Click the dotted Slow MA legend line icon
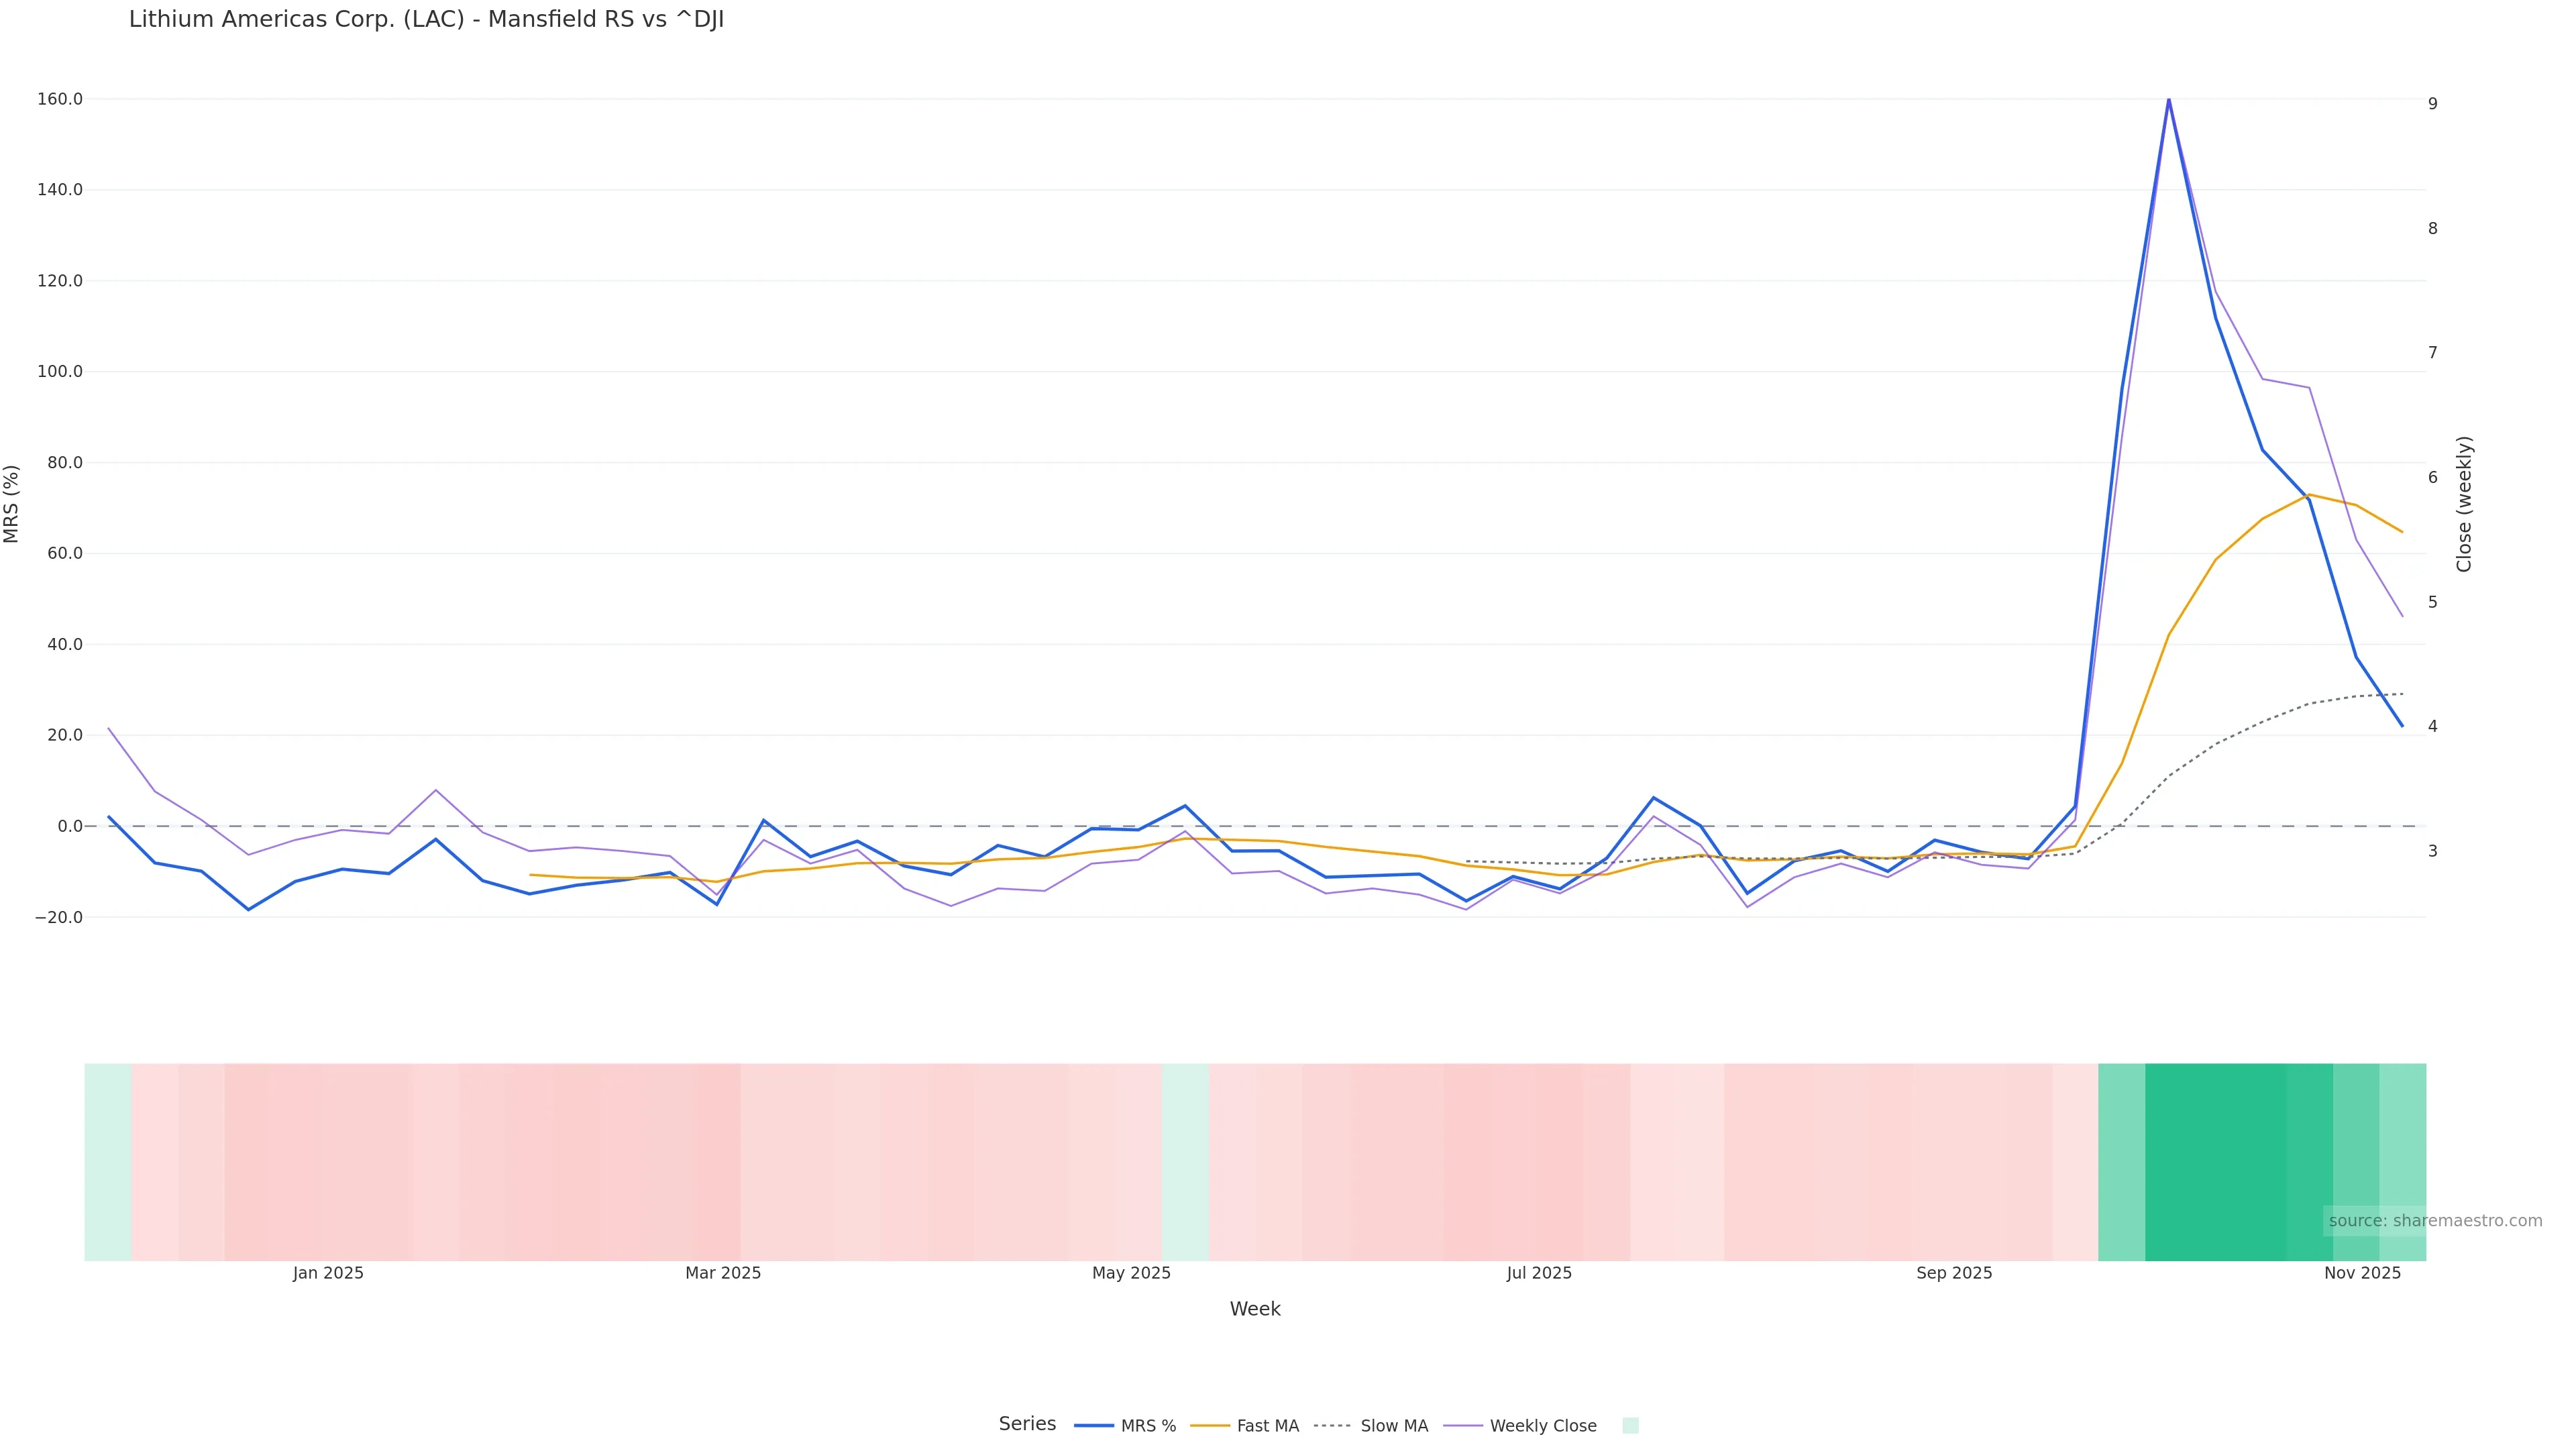Image resolution: width=2576 pixels, height=1449 pixels. point(1332,1426)
